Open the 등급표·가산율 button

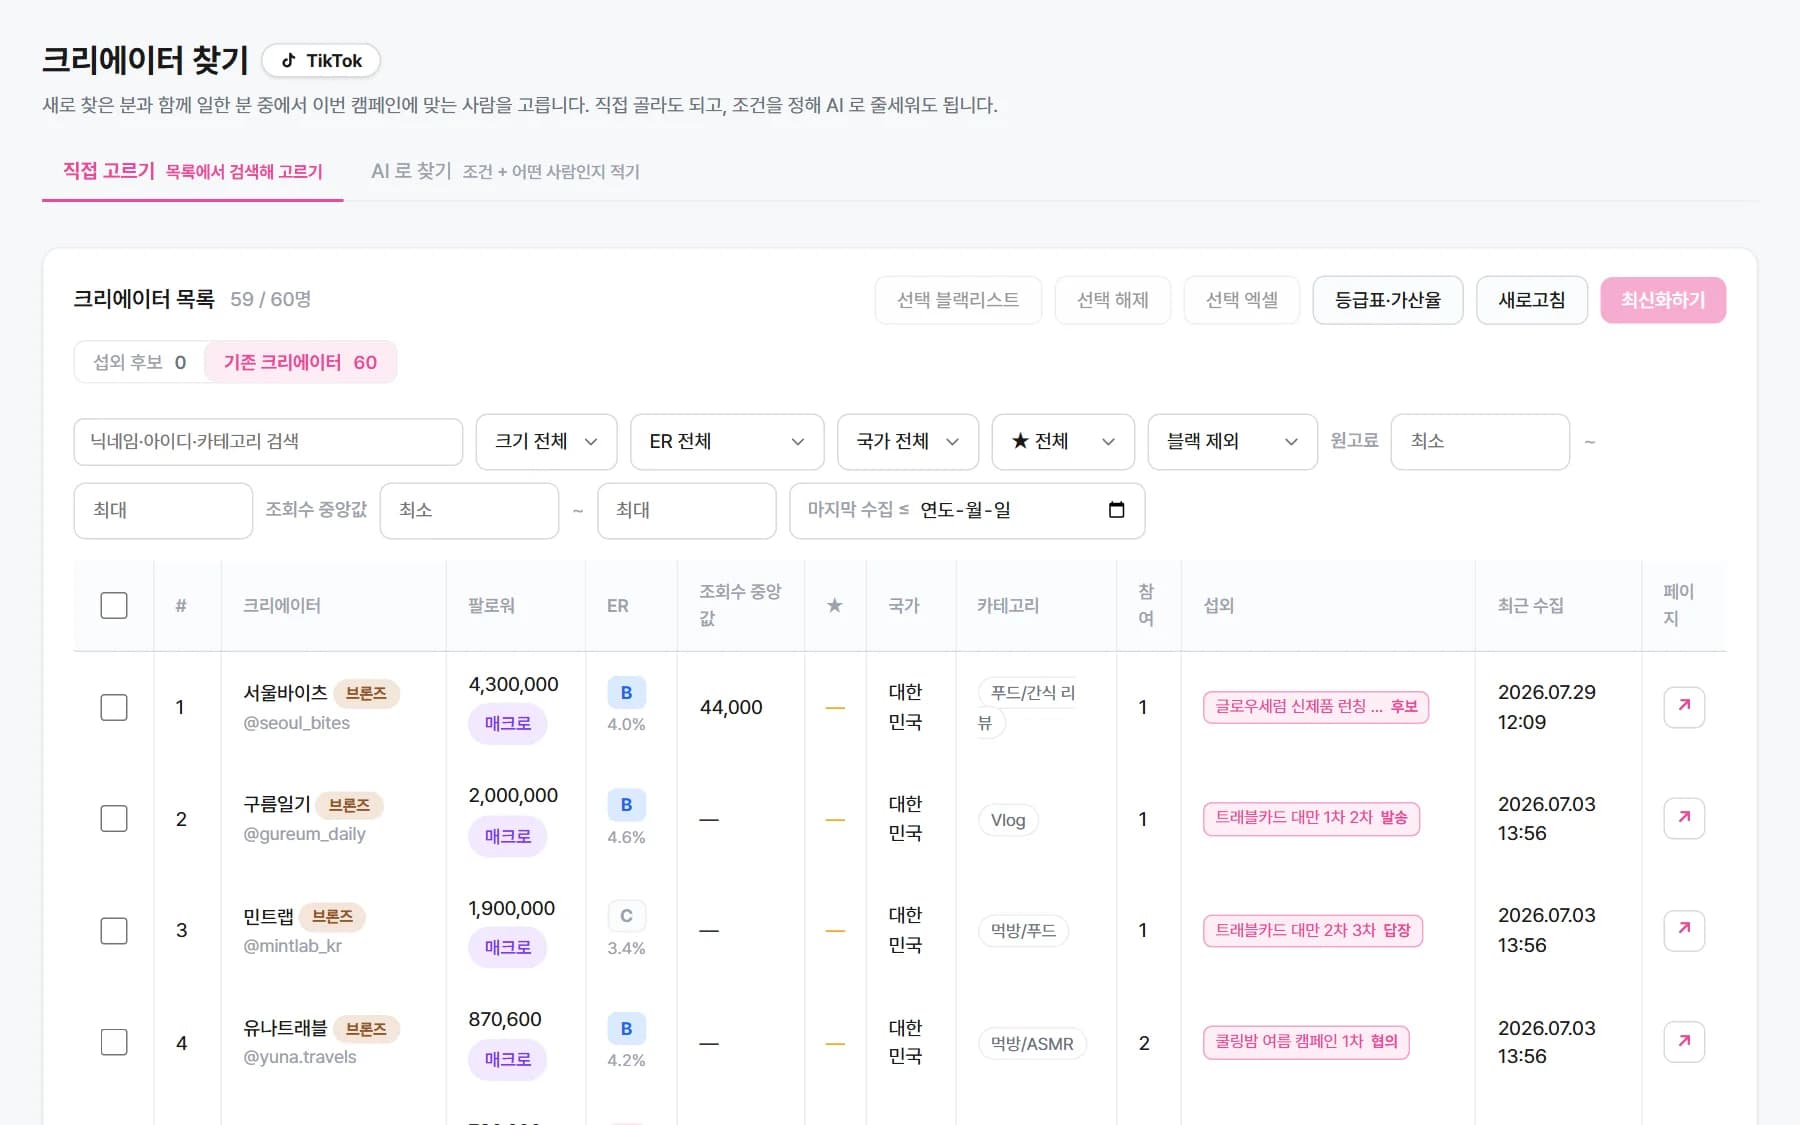[x=1388, y=300]
